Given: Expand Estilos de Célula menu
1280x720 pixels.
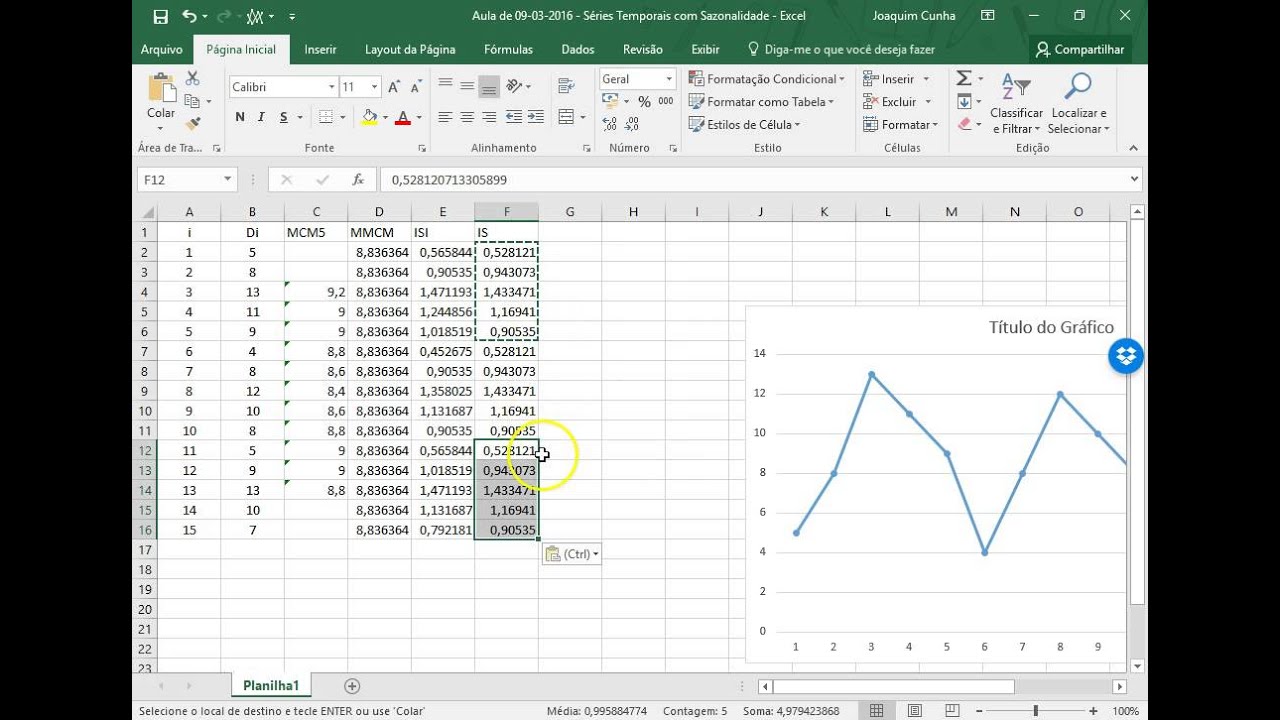Looking at the screenshot, I should [746, 125].
